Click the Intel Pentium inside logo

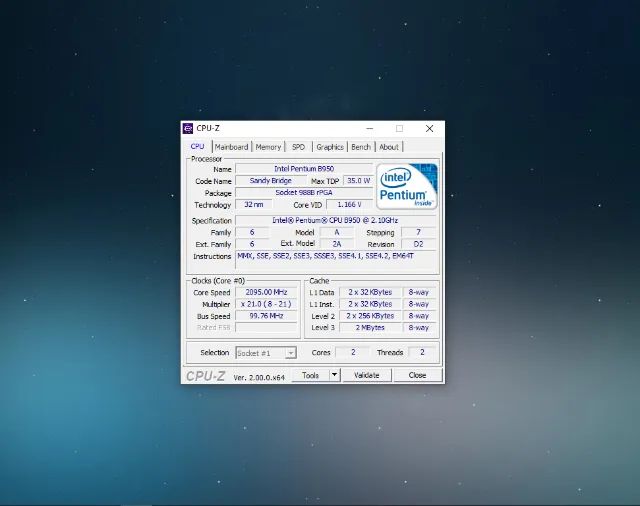coord(407,186)
